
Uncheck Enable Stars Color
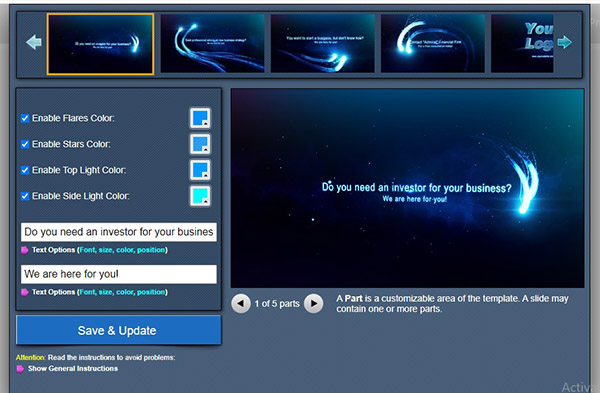[25, 144]
